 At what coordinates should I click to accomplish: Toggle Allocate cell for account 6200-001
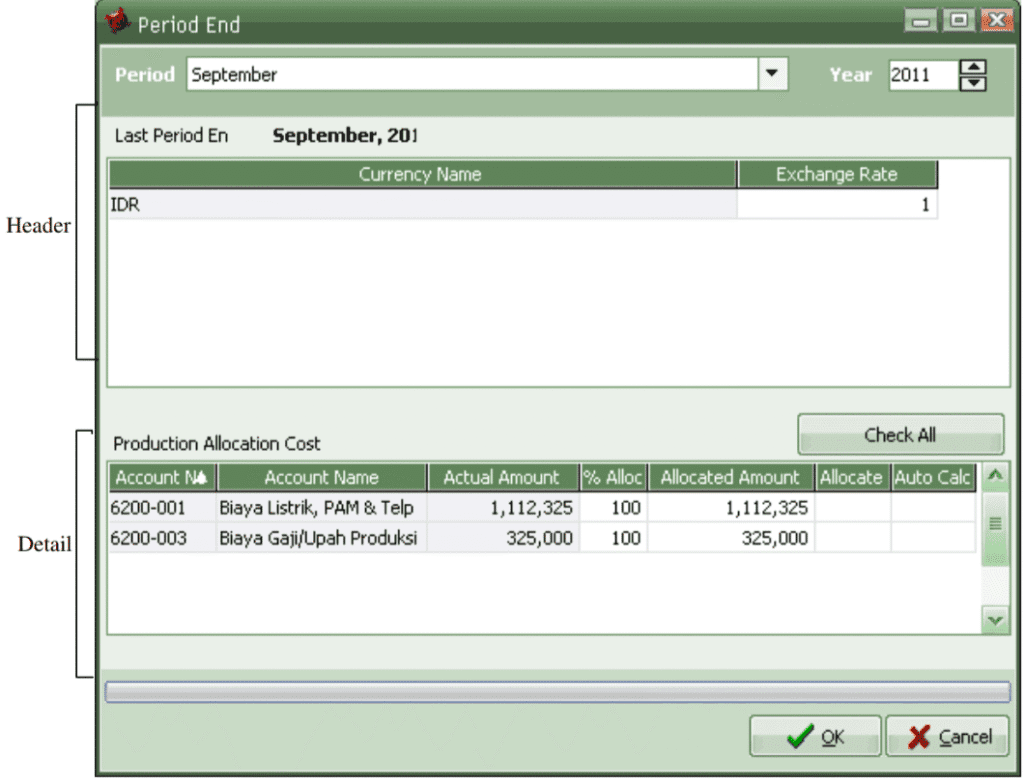(852, 508)
